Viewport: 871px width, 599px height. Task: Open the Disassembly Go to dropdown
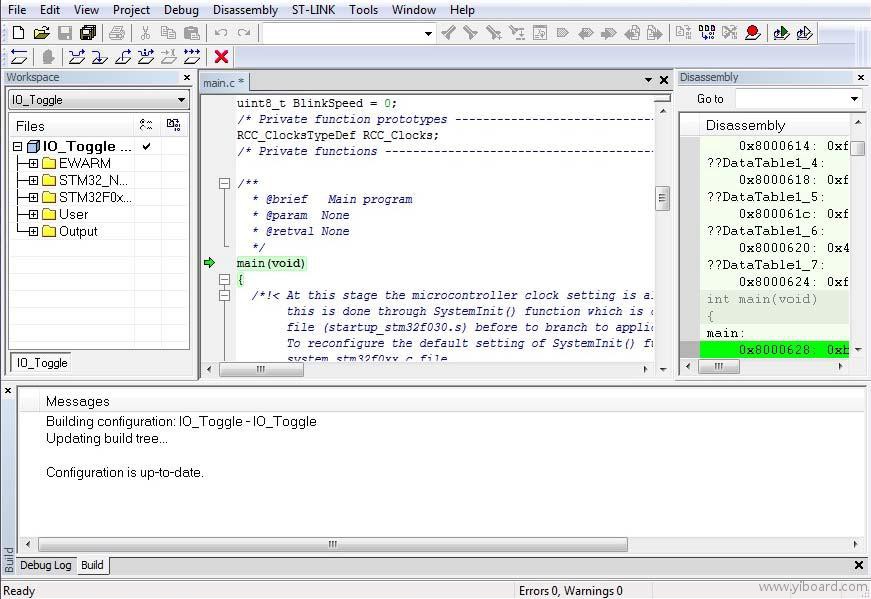pos(854,99)
